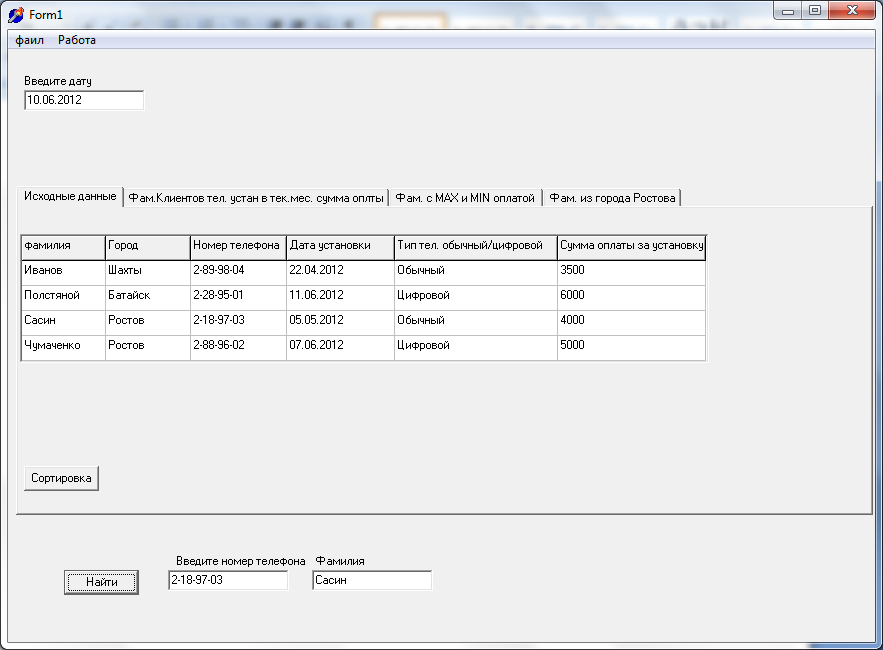Screen dimensions: 883x650
Task: Click the phone number field with 2-18-97-03
Action: click(x=228, y=580)
